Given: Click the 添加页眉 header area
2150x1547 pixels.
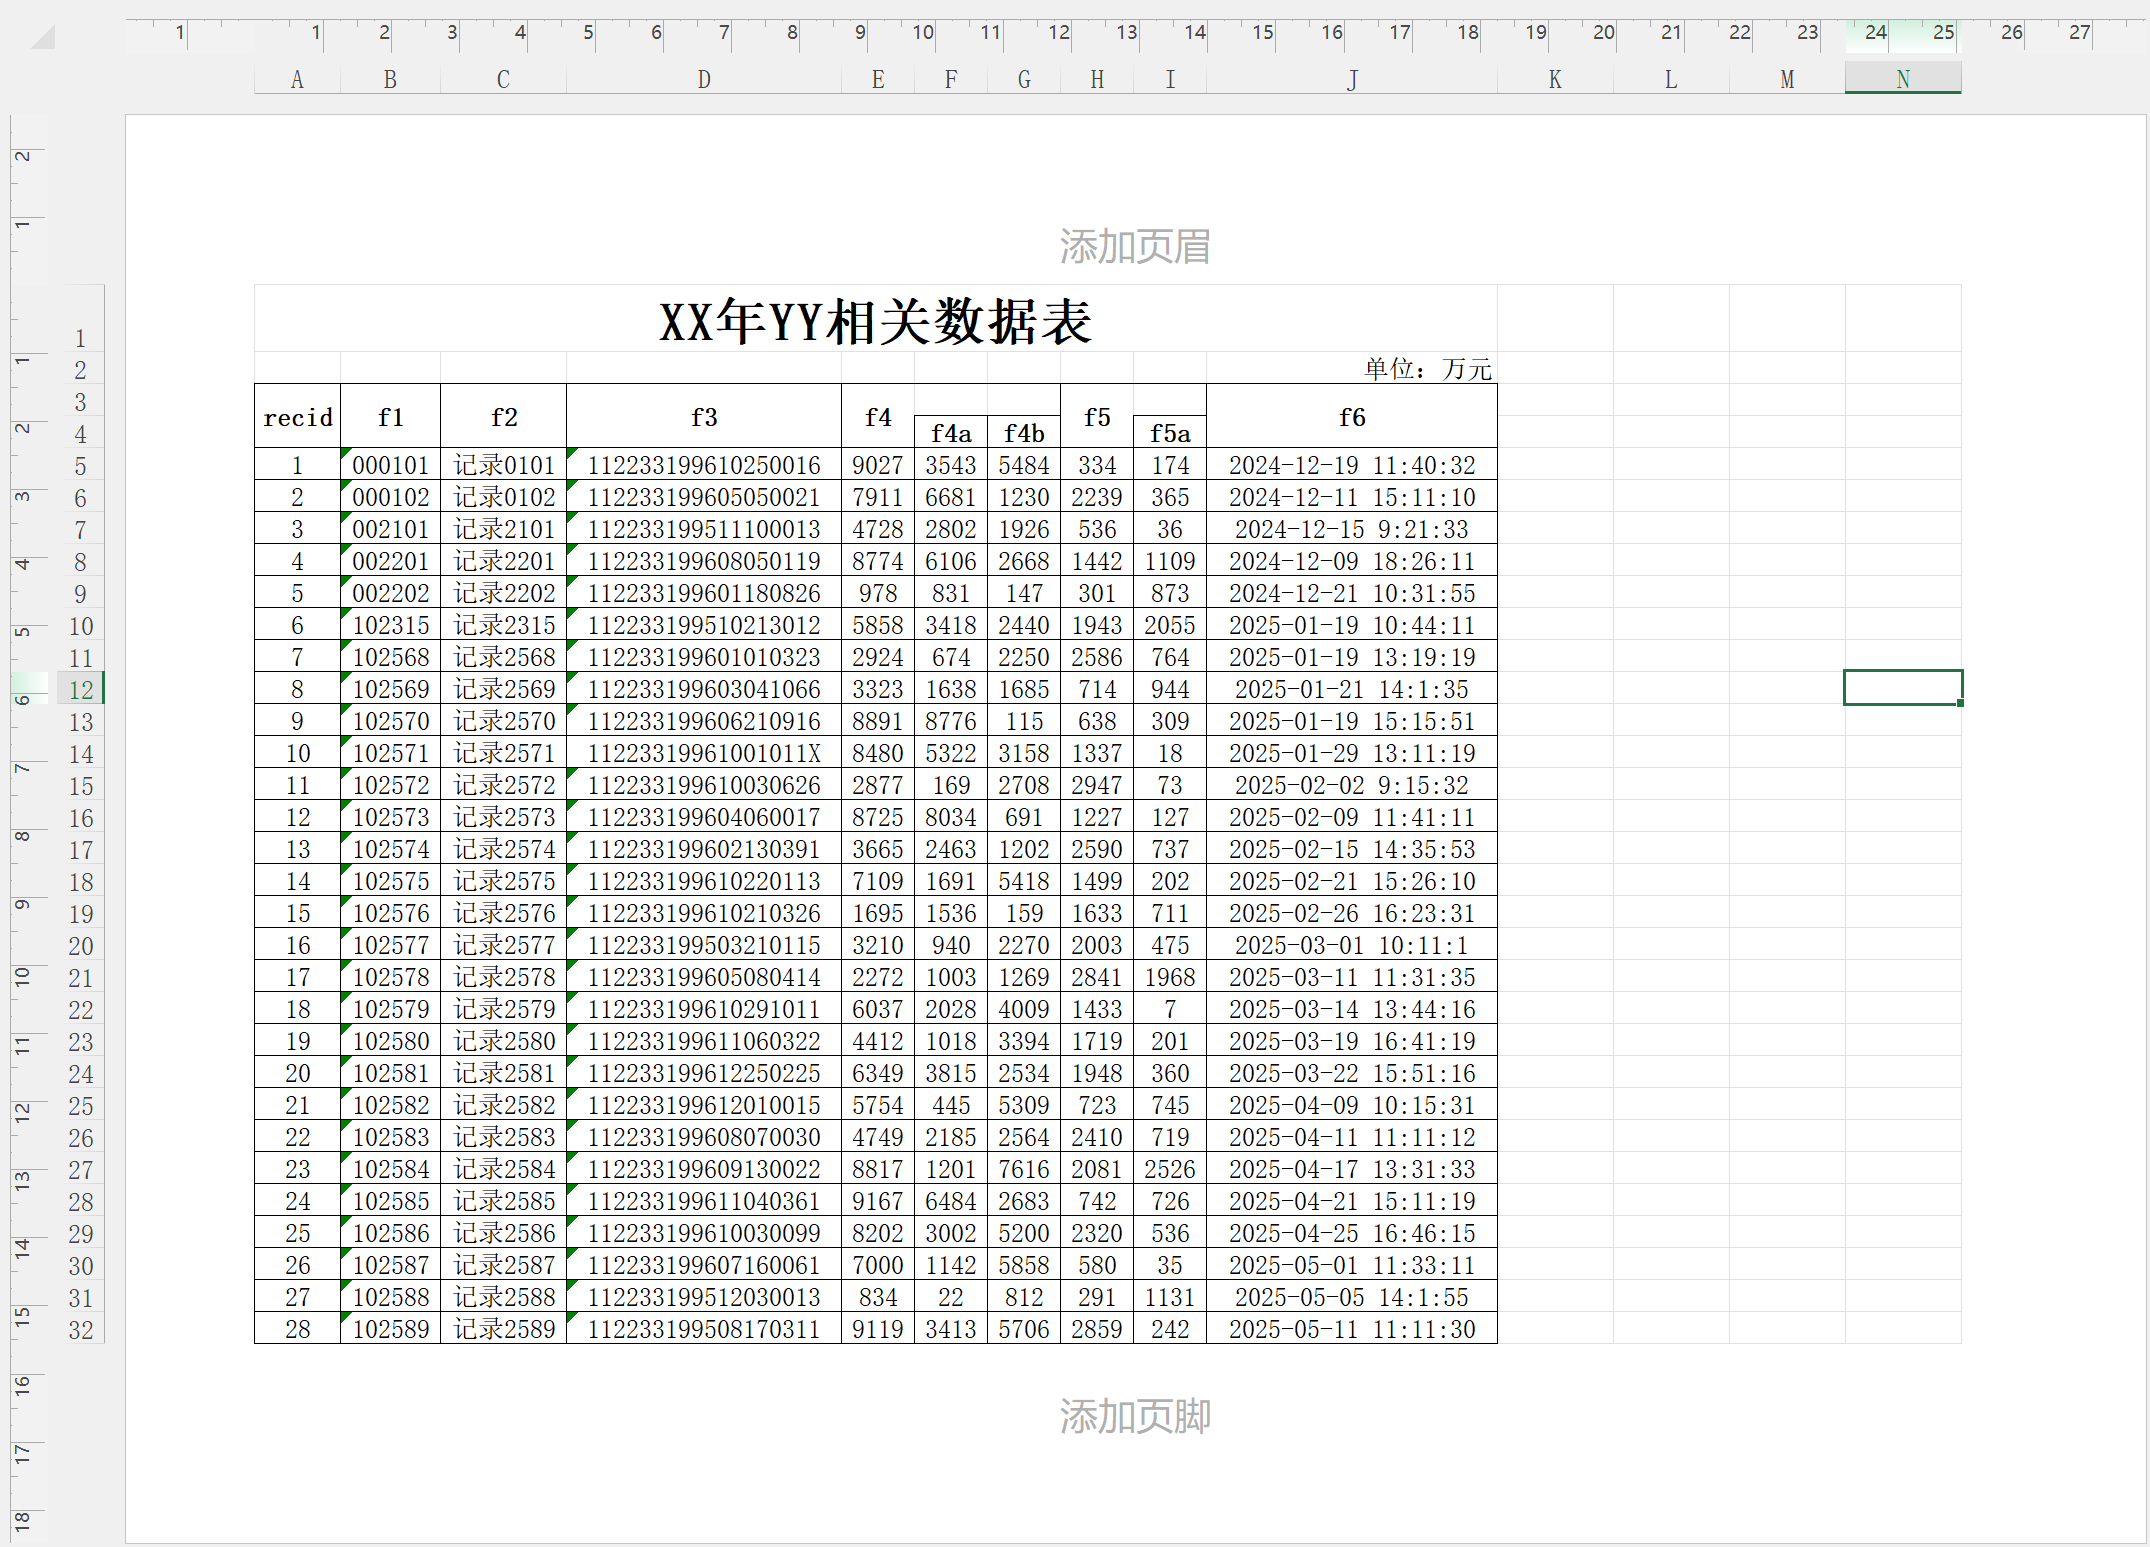Looking at the screenshot, I should click(1134, 246).
